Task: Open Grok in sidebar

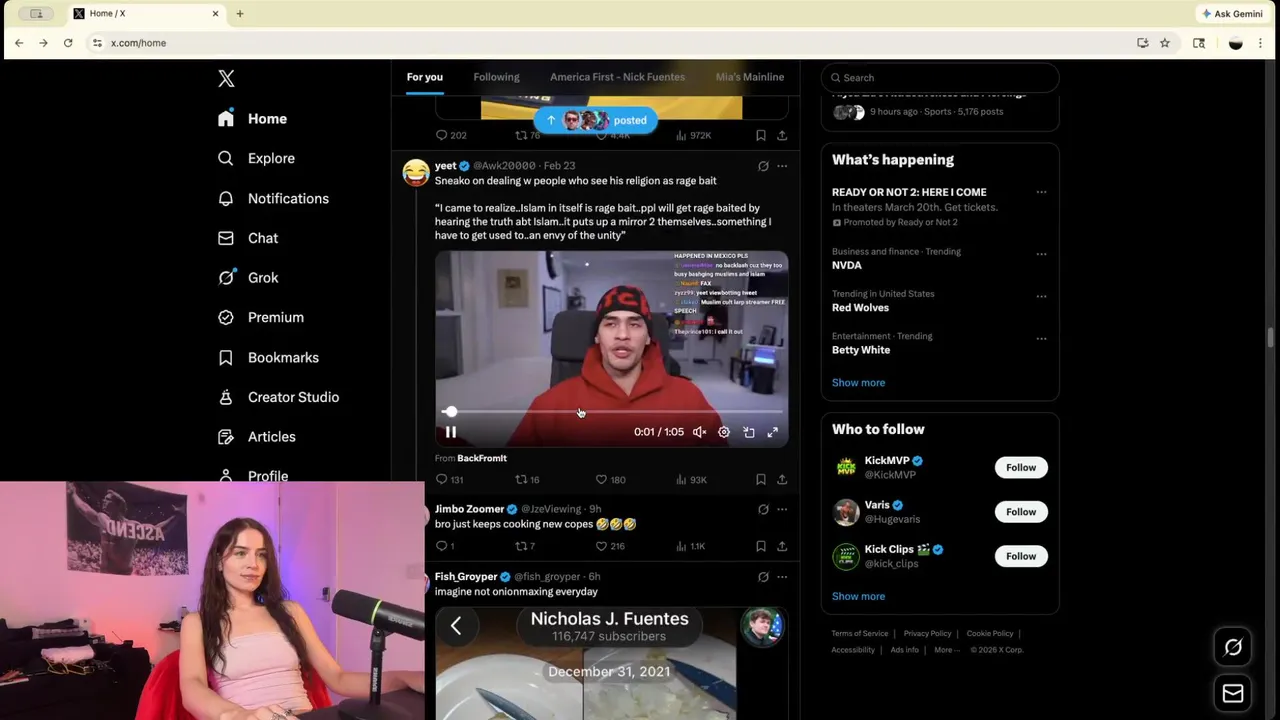Action: 249,277
